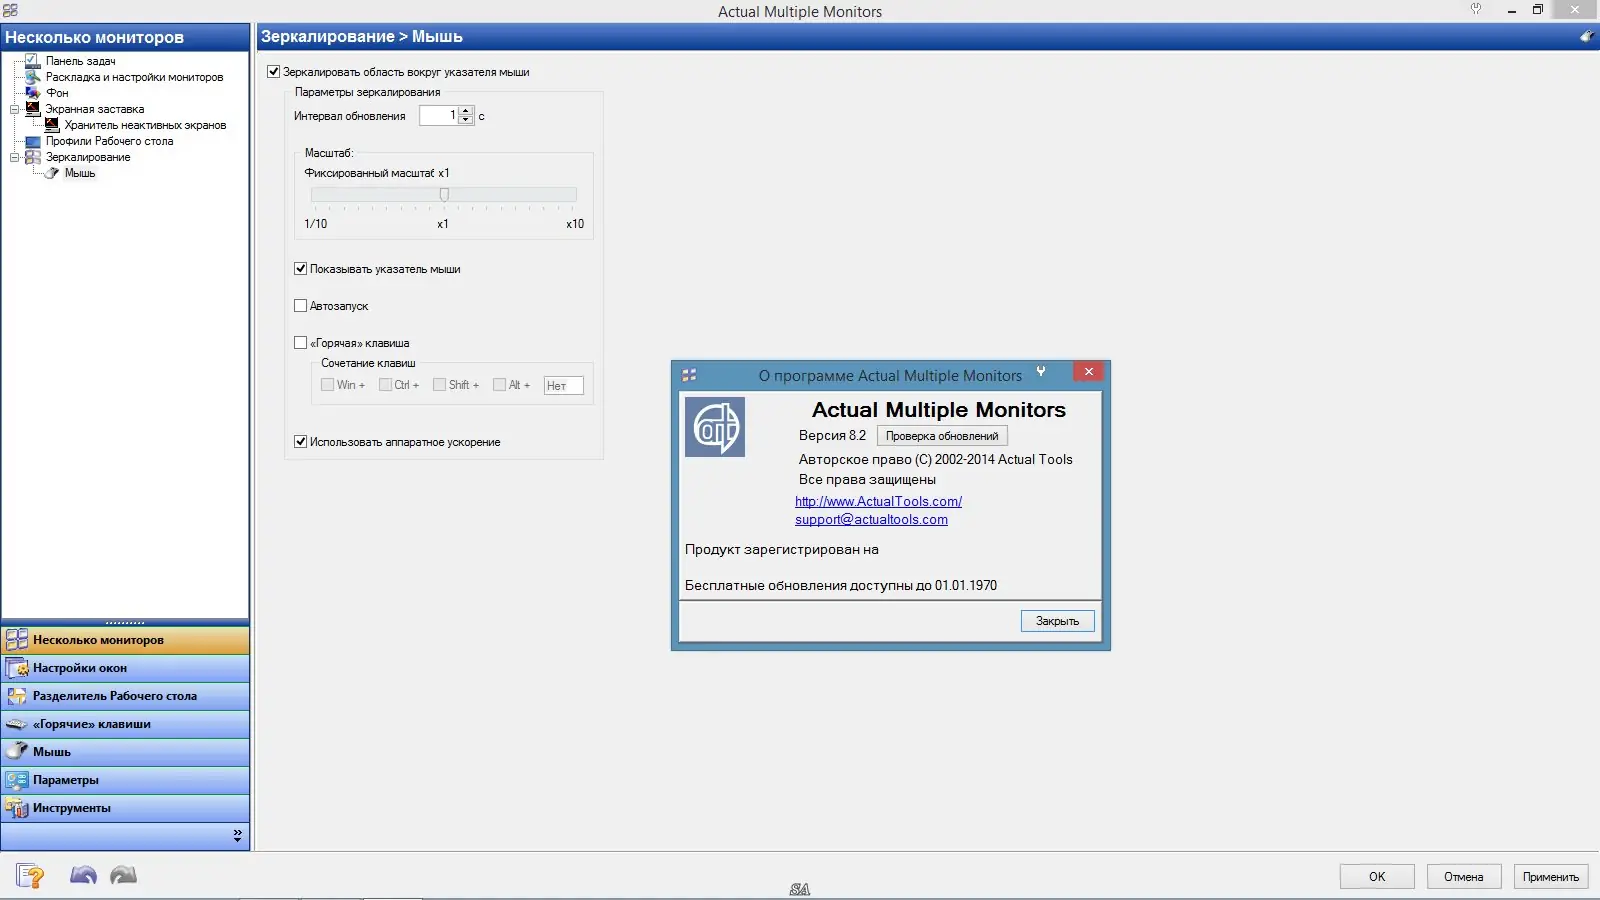Click the mouse icon beside Мышь in tree
The width and height of the screenshot is (1600, 900).
tap(52, 173)
